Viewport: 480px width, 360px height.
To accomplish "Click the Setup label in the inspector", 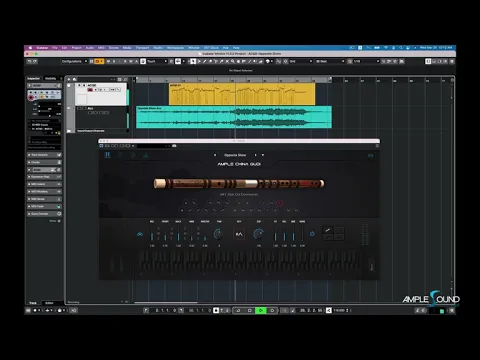I will tap(53, 221).
